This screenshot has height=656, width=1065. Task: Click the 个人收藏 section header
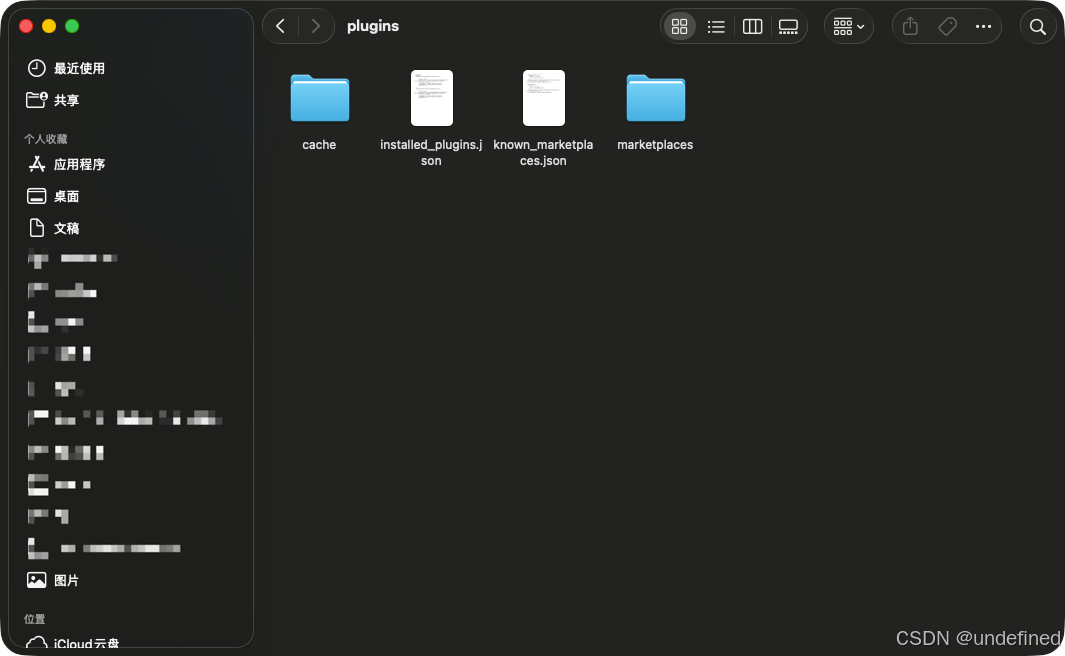coord(46,139)
